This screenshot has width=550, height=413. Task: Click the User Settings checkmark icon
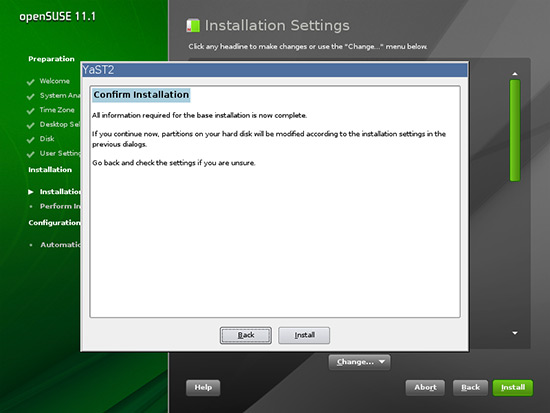click(31, 154)
